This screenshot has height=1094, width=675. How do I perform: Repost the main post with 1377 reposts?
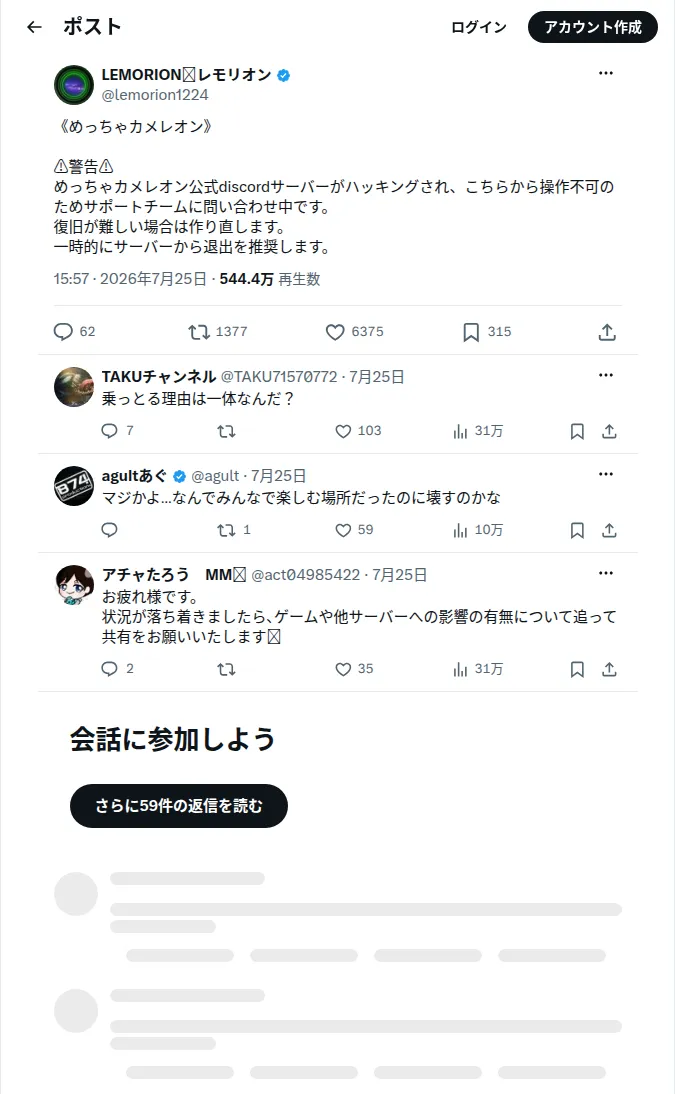(218, 332)
